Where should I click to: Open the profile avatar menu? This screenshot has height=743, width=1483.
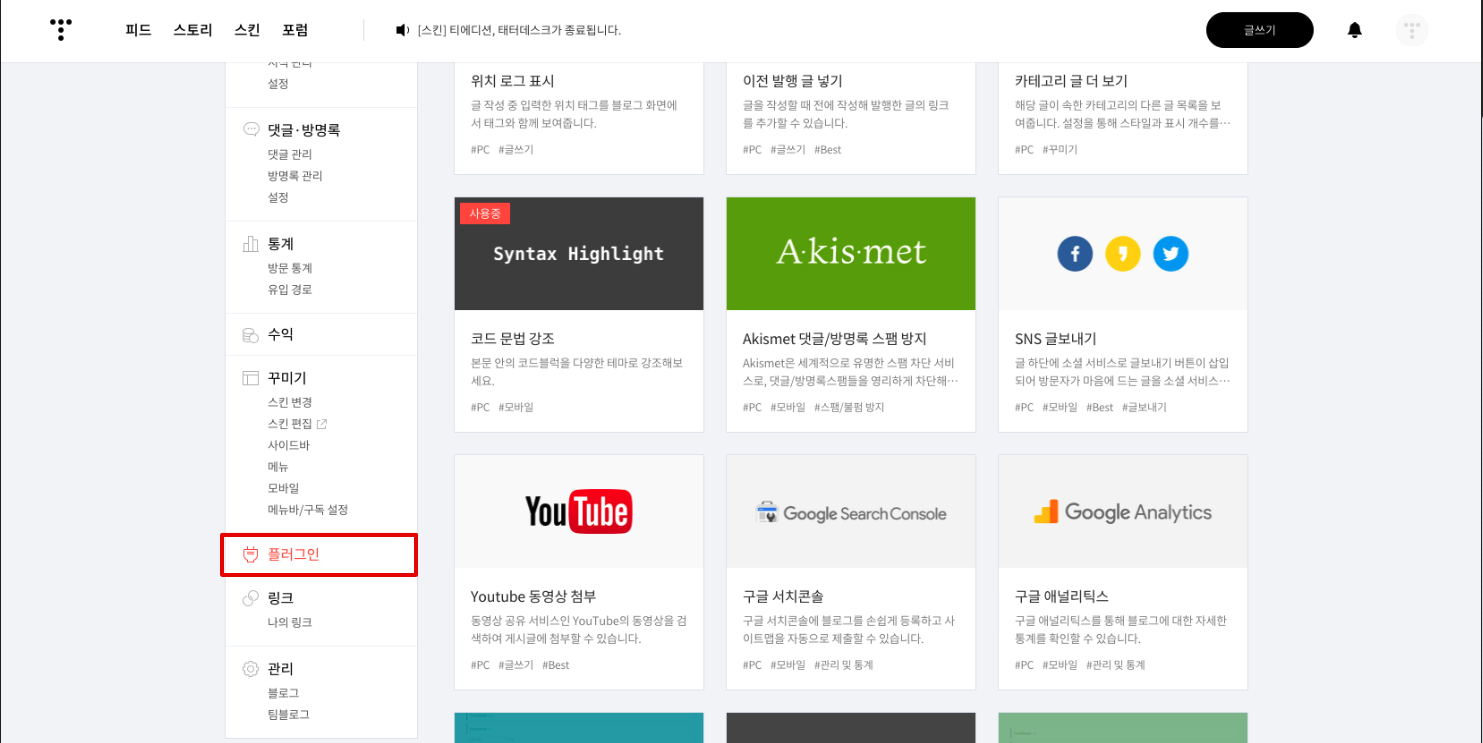point(1412,30)
